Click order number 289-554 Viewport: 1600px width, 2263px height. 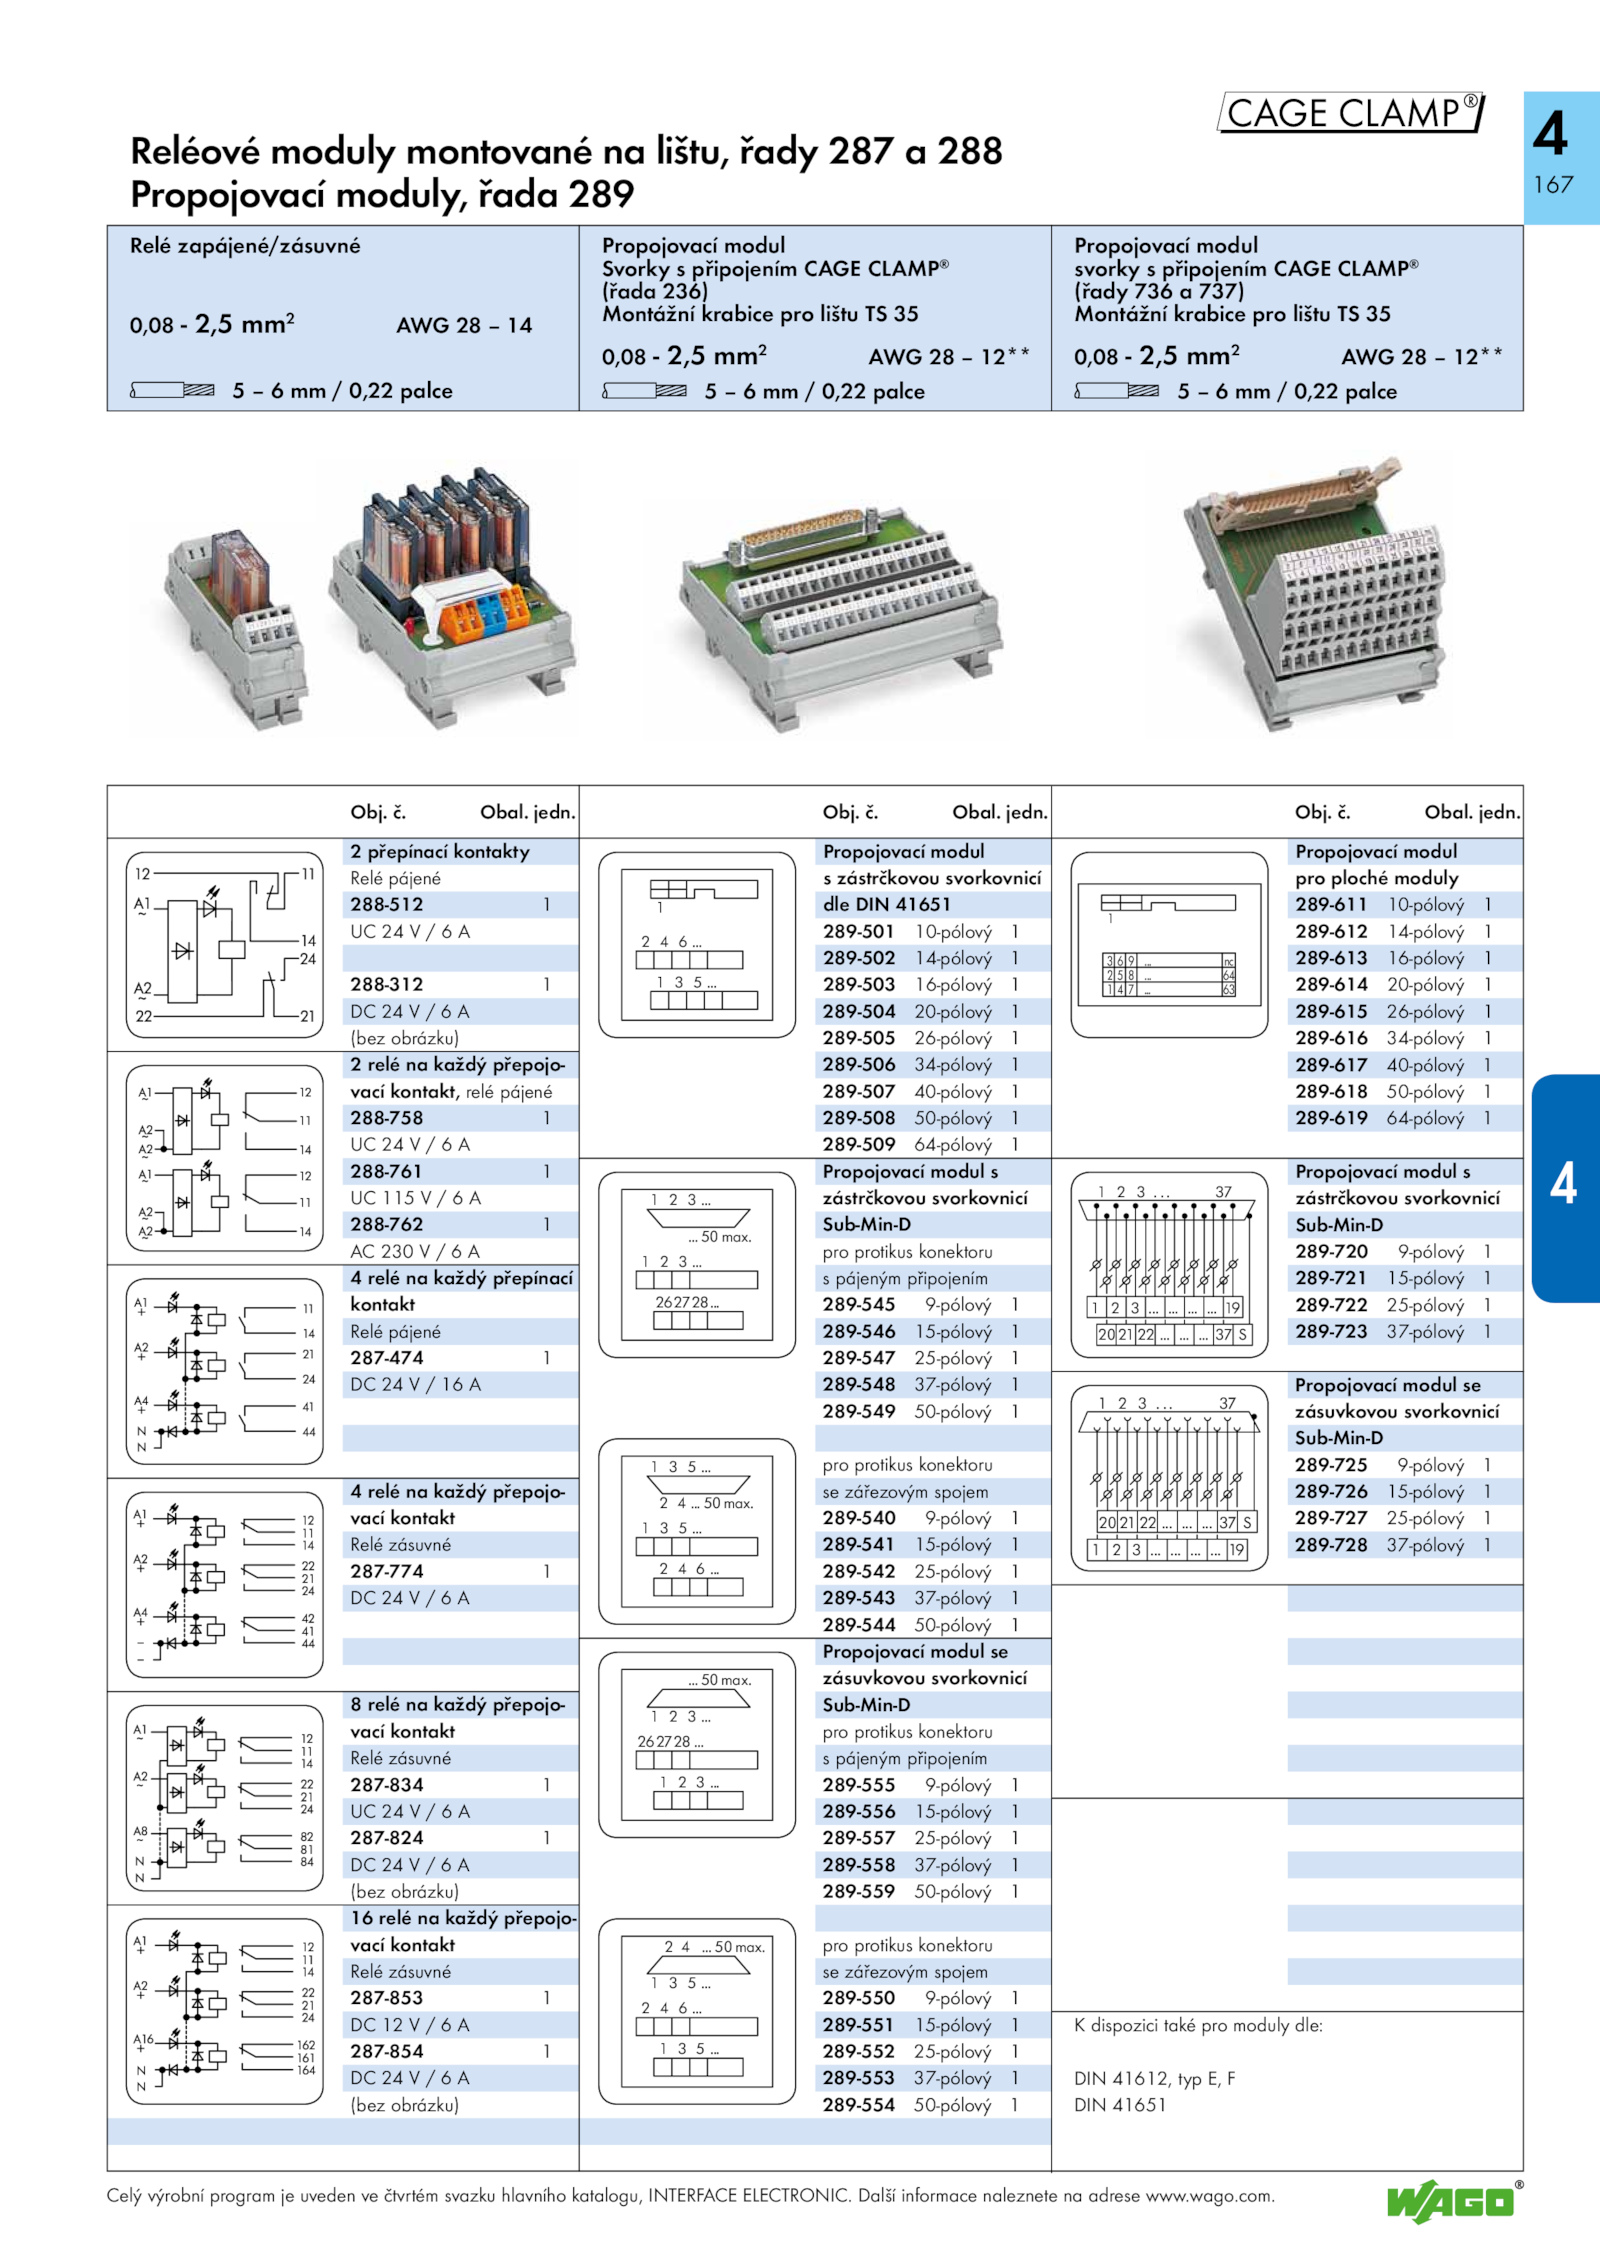[859, 2104]
